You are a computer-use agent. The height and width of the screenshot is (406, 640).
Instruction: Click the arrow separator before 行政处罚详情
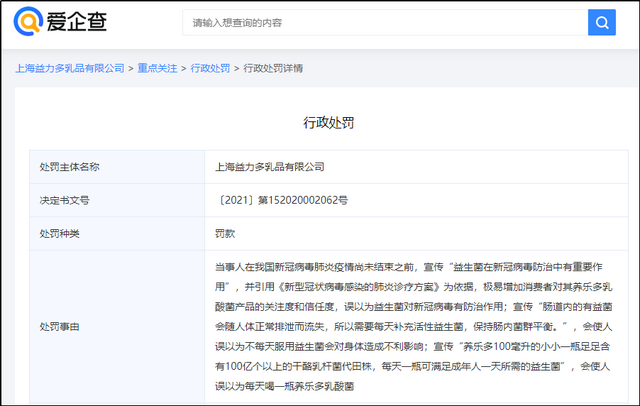(x=237, y=68)
